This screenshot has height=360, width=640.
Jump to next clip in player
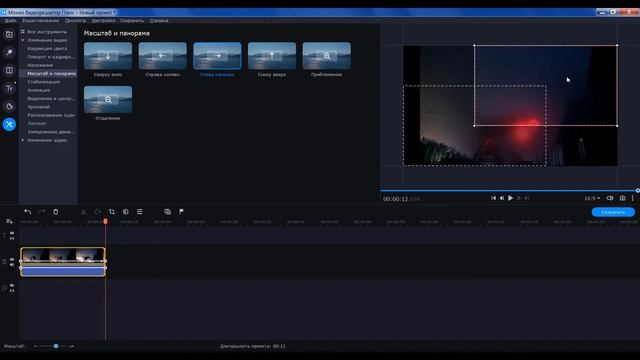527,198
